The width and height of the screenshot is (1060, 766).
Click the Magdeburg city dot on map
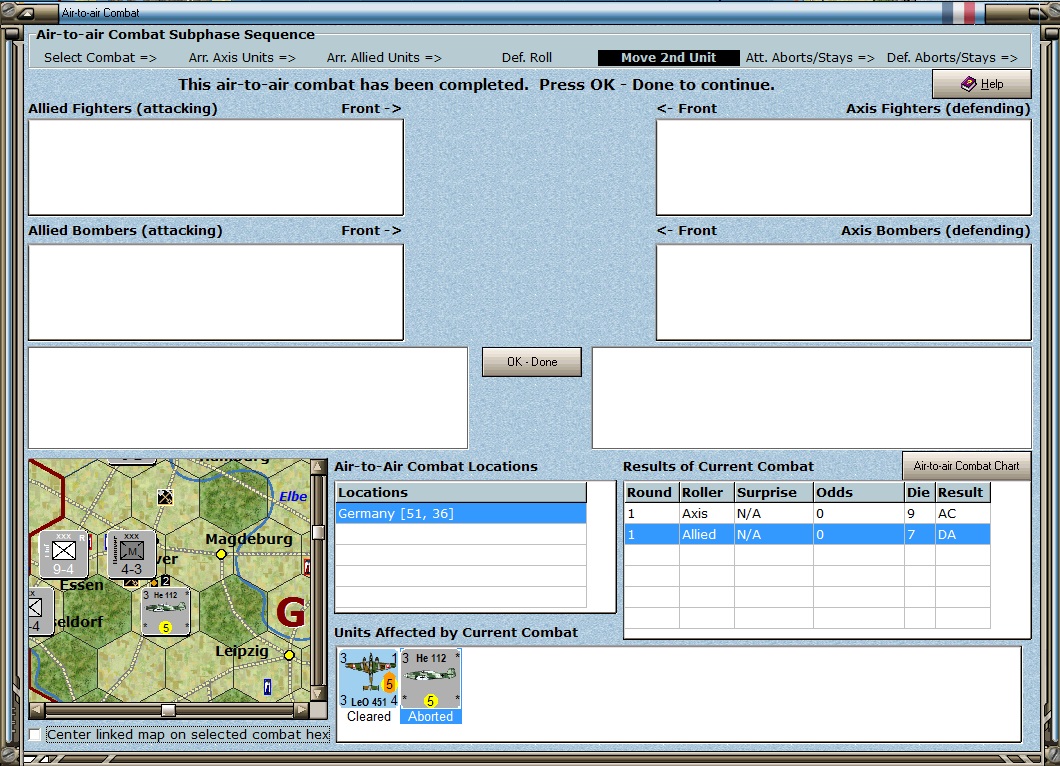[x=221, y=554]
